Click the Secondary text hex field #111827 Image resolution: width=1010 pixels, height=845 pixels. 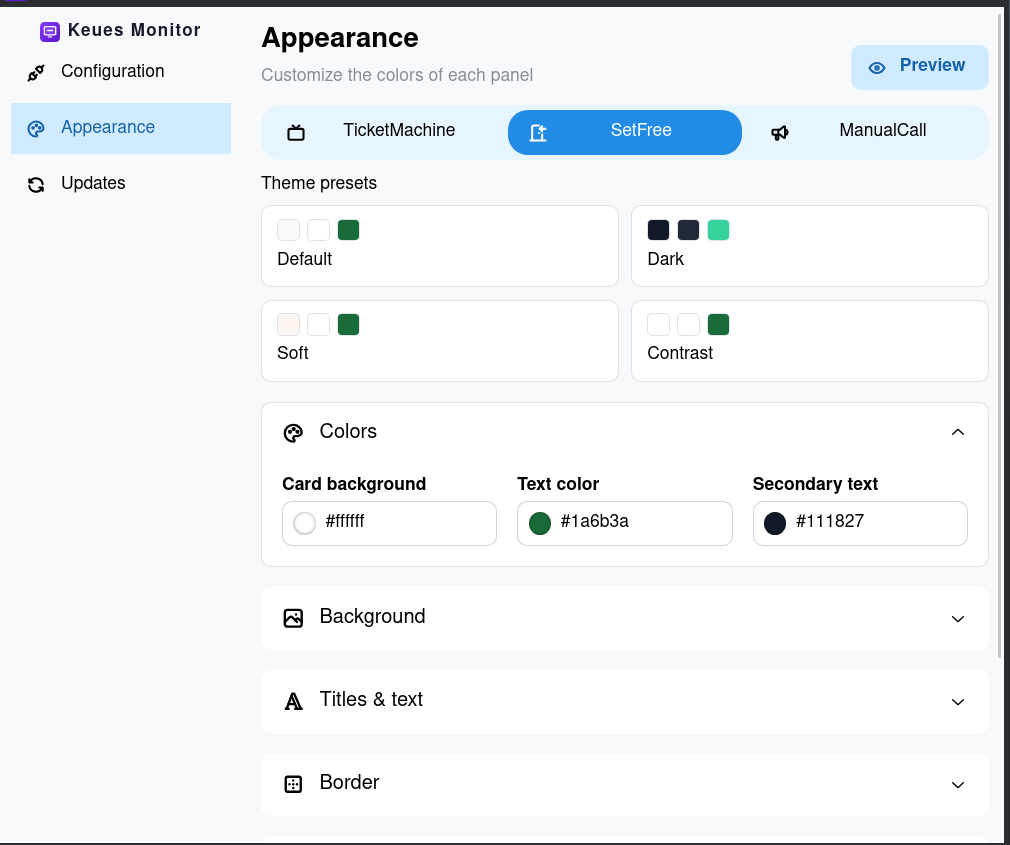tap(860, 523)
